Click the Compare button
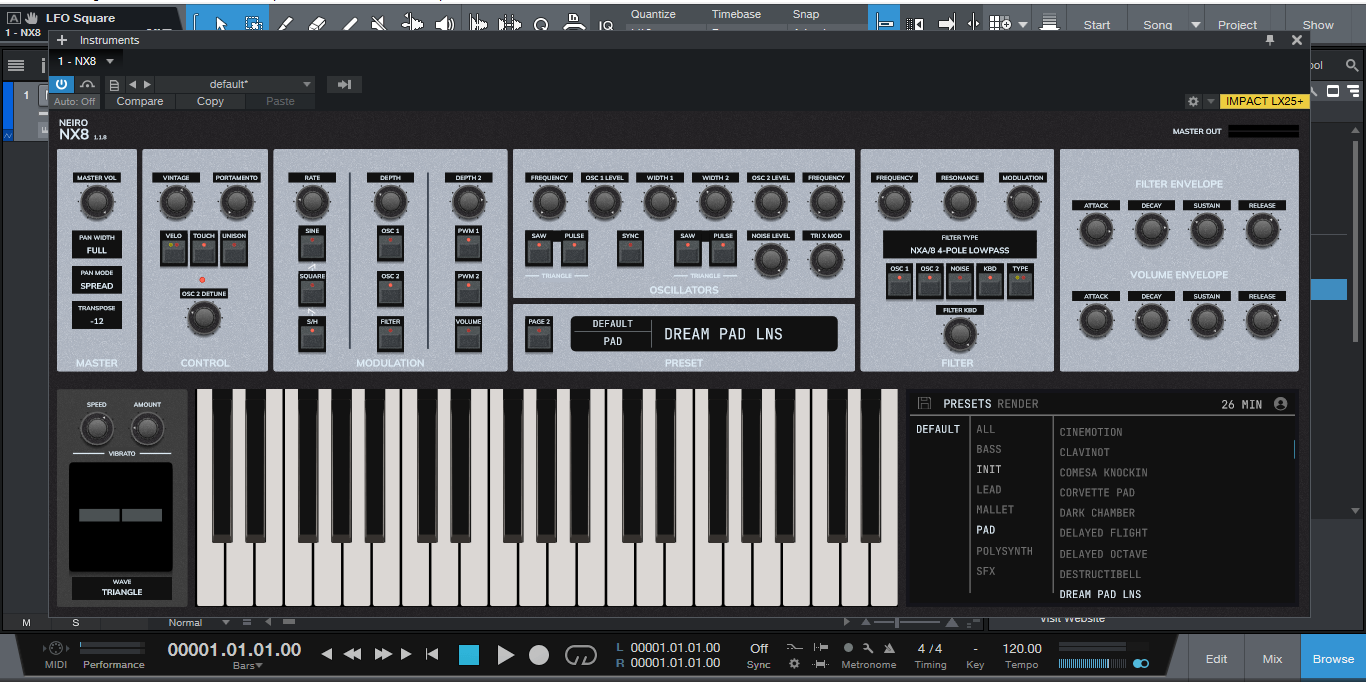Viewport: 1366px width, 682px height. 139,101
